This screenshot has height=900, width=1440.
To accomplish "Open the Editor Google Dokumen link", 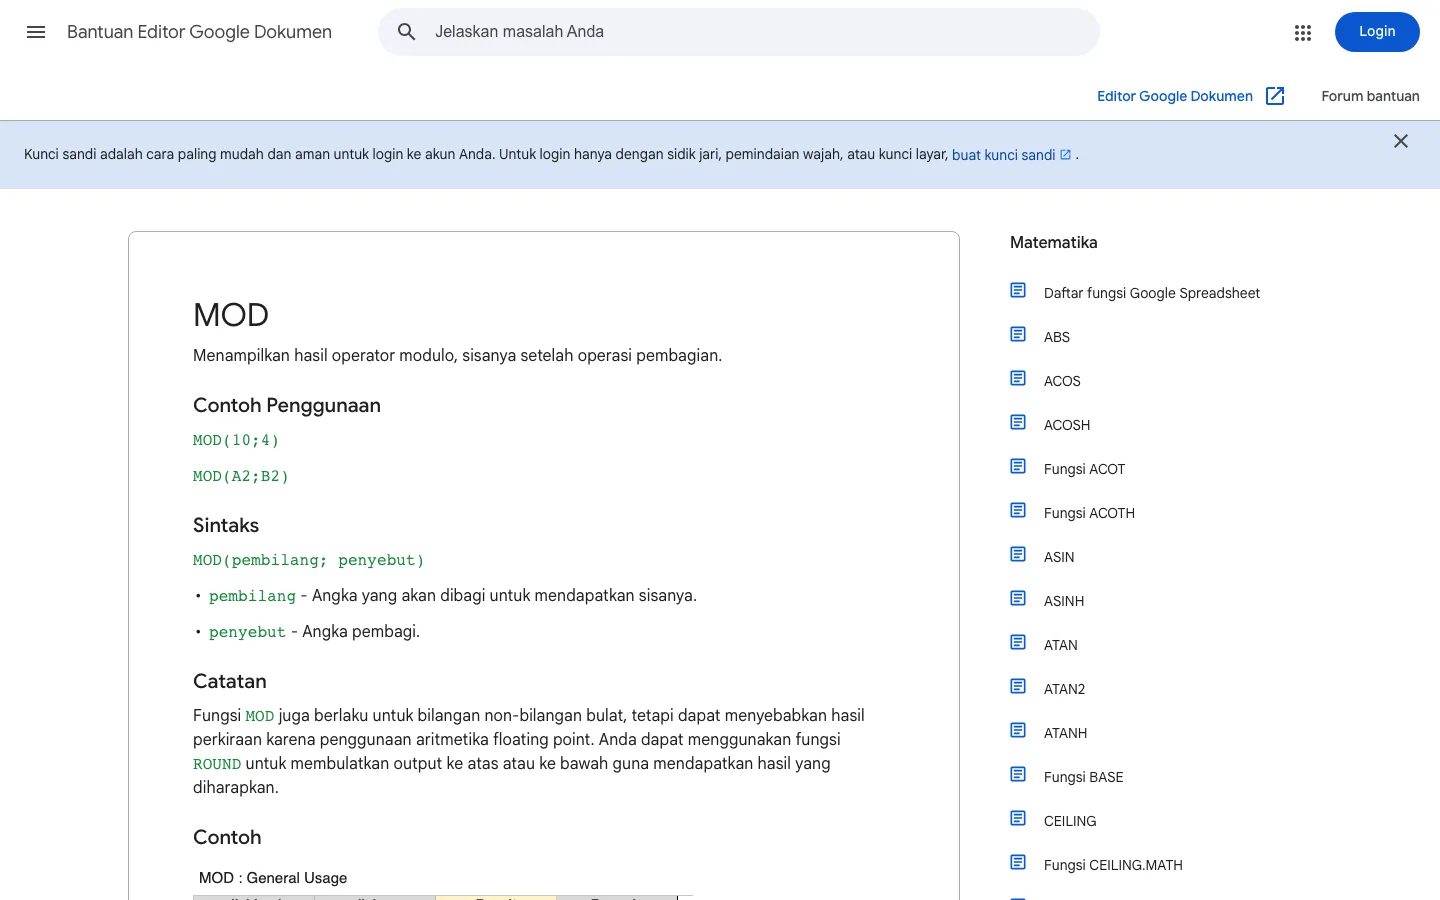I will 1175,96.
